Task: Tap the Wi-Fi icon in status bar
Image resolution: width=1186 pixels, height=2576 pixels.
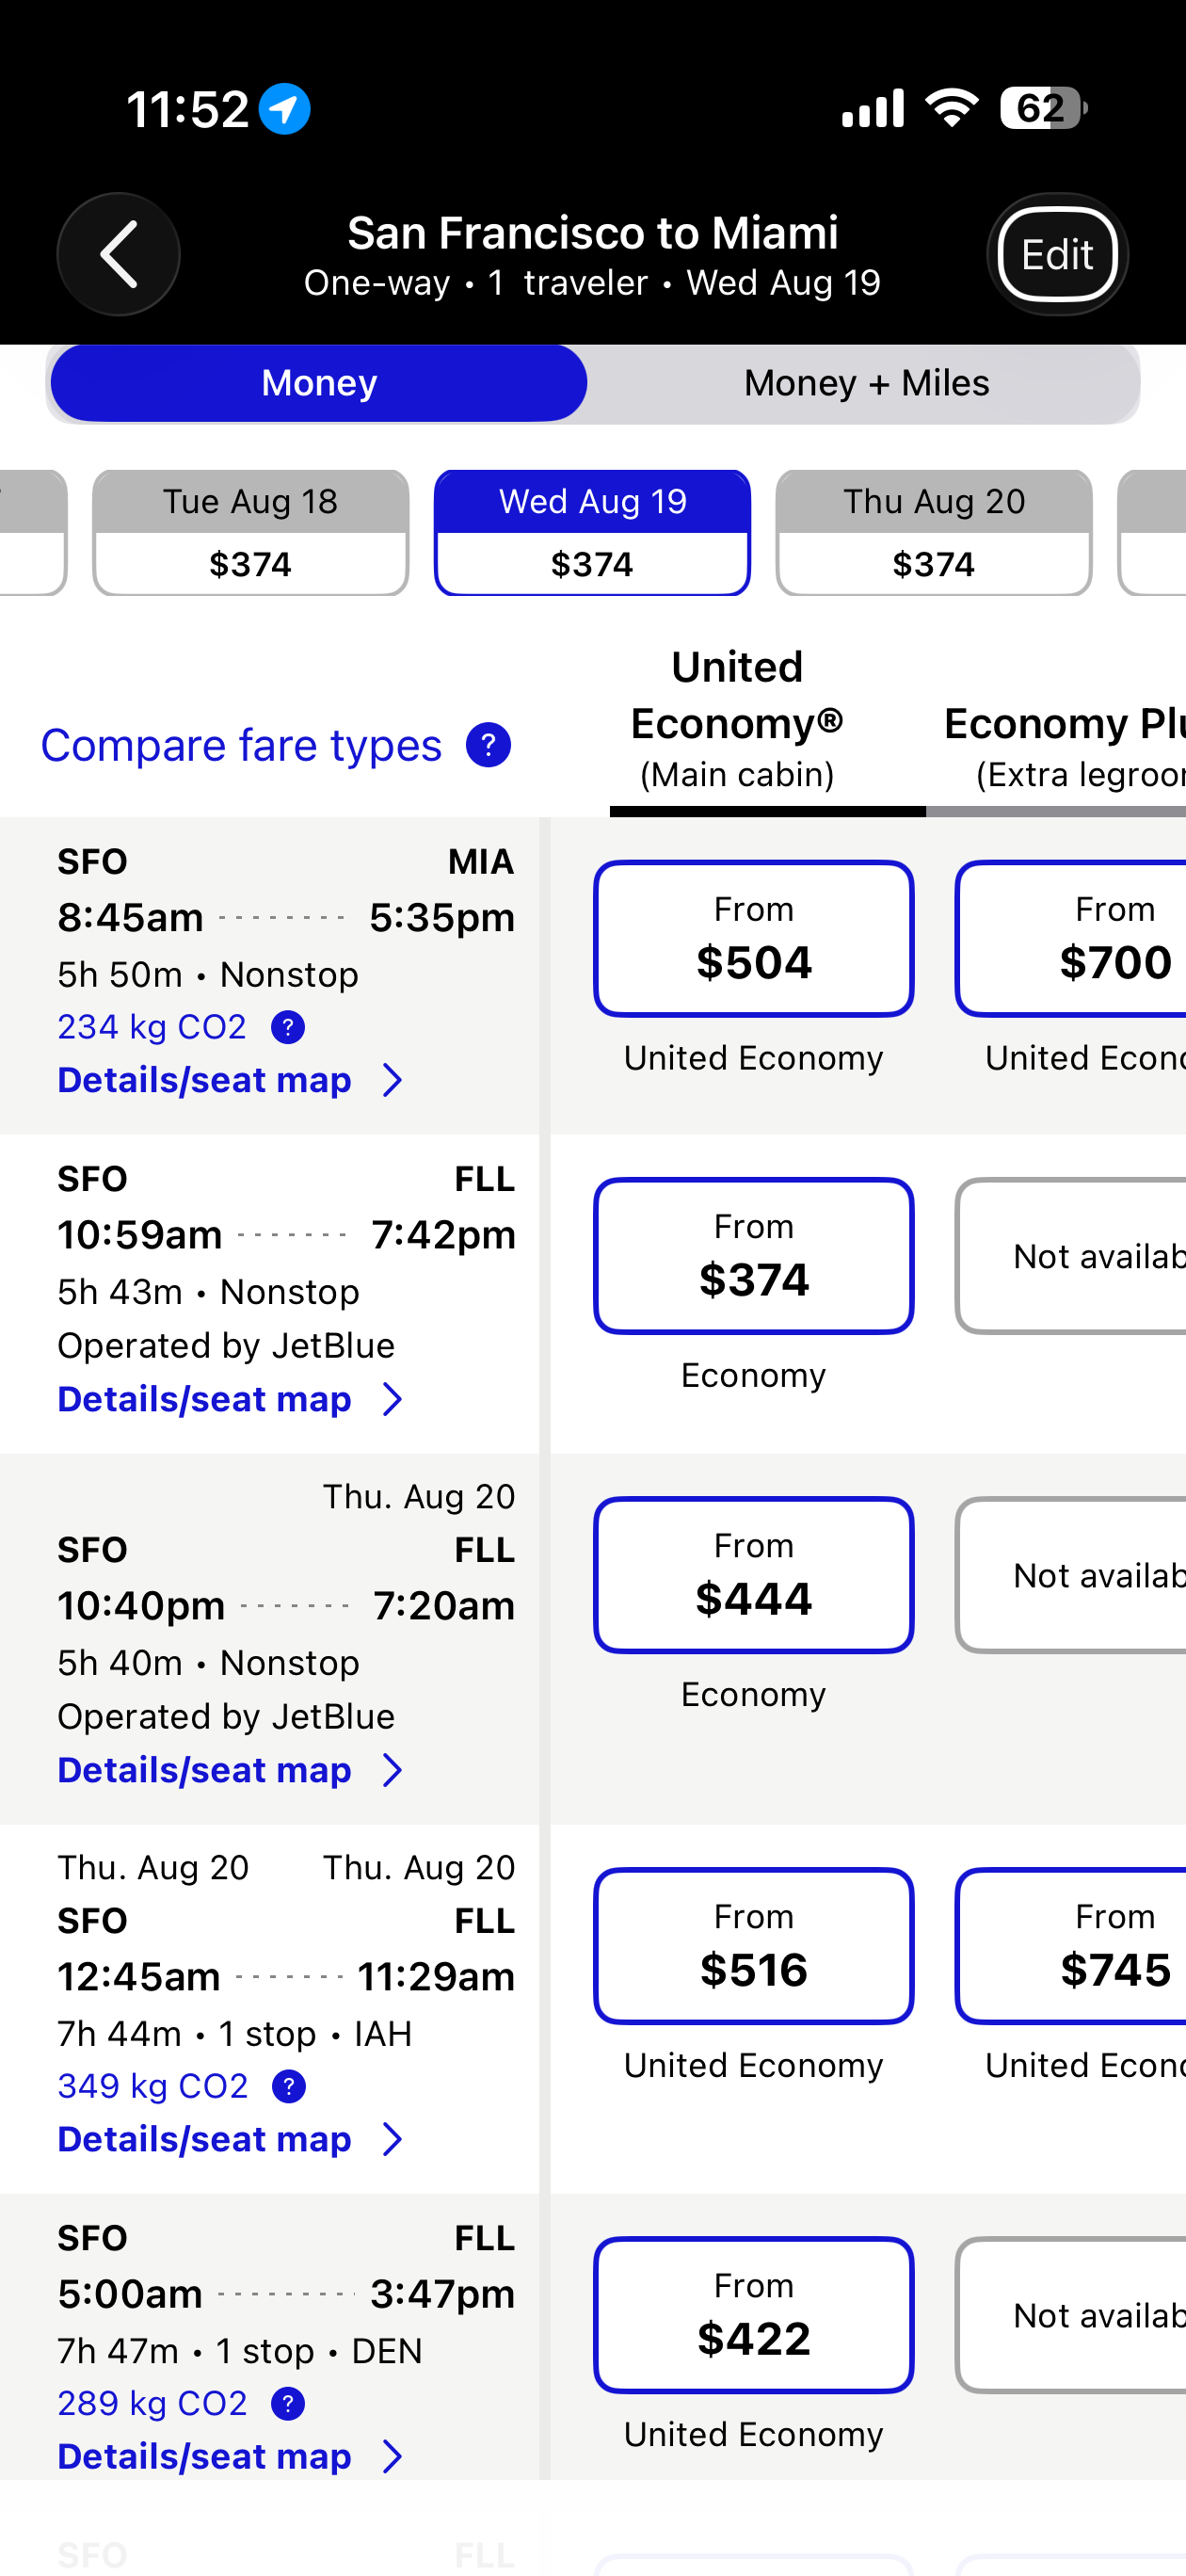Action: (952, 107)
